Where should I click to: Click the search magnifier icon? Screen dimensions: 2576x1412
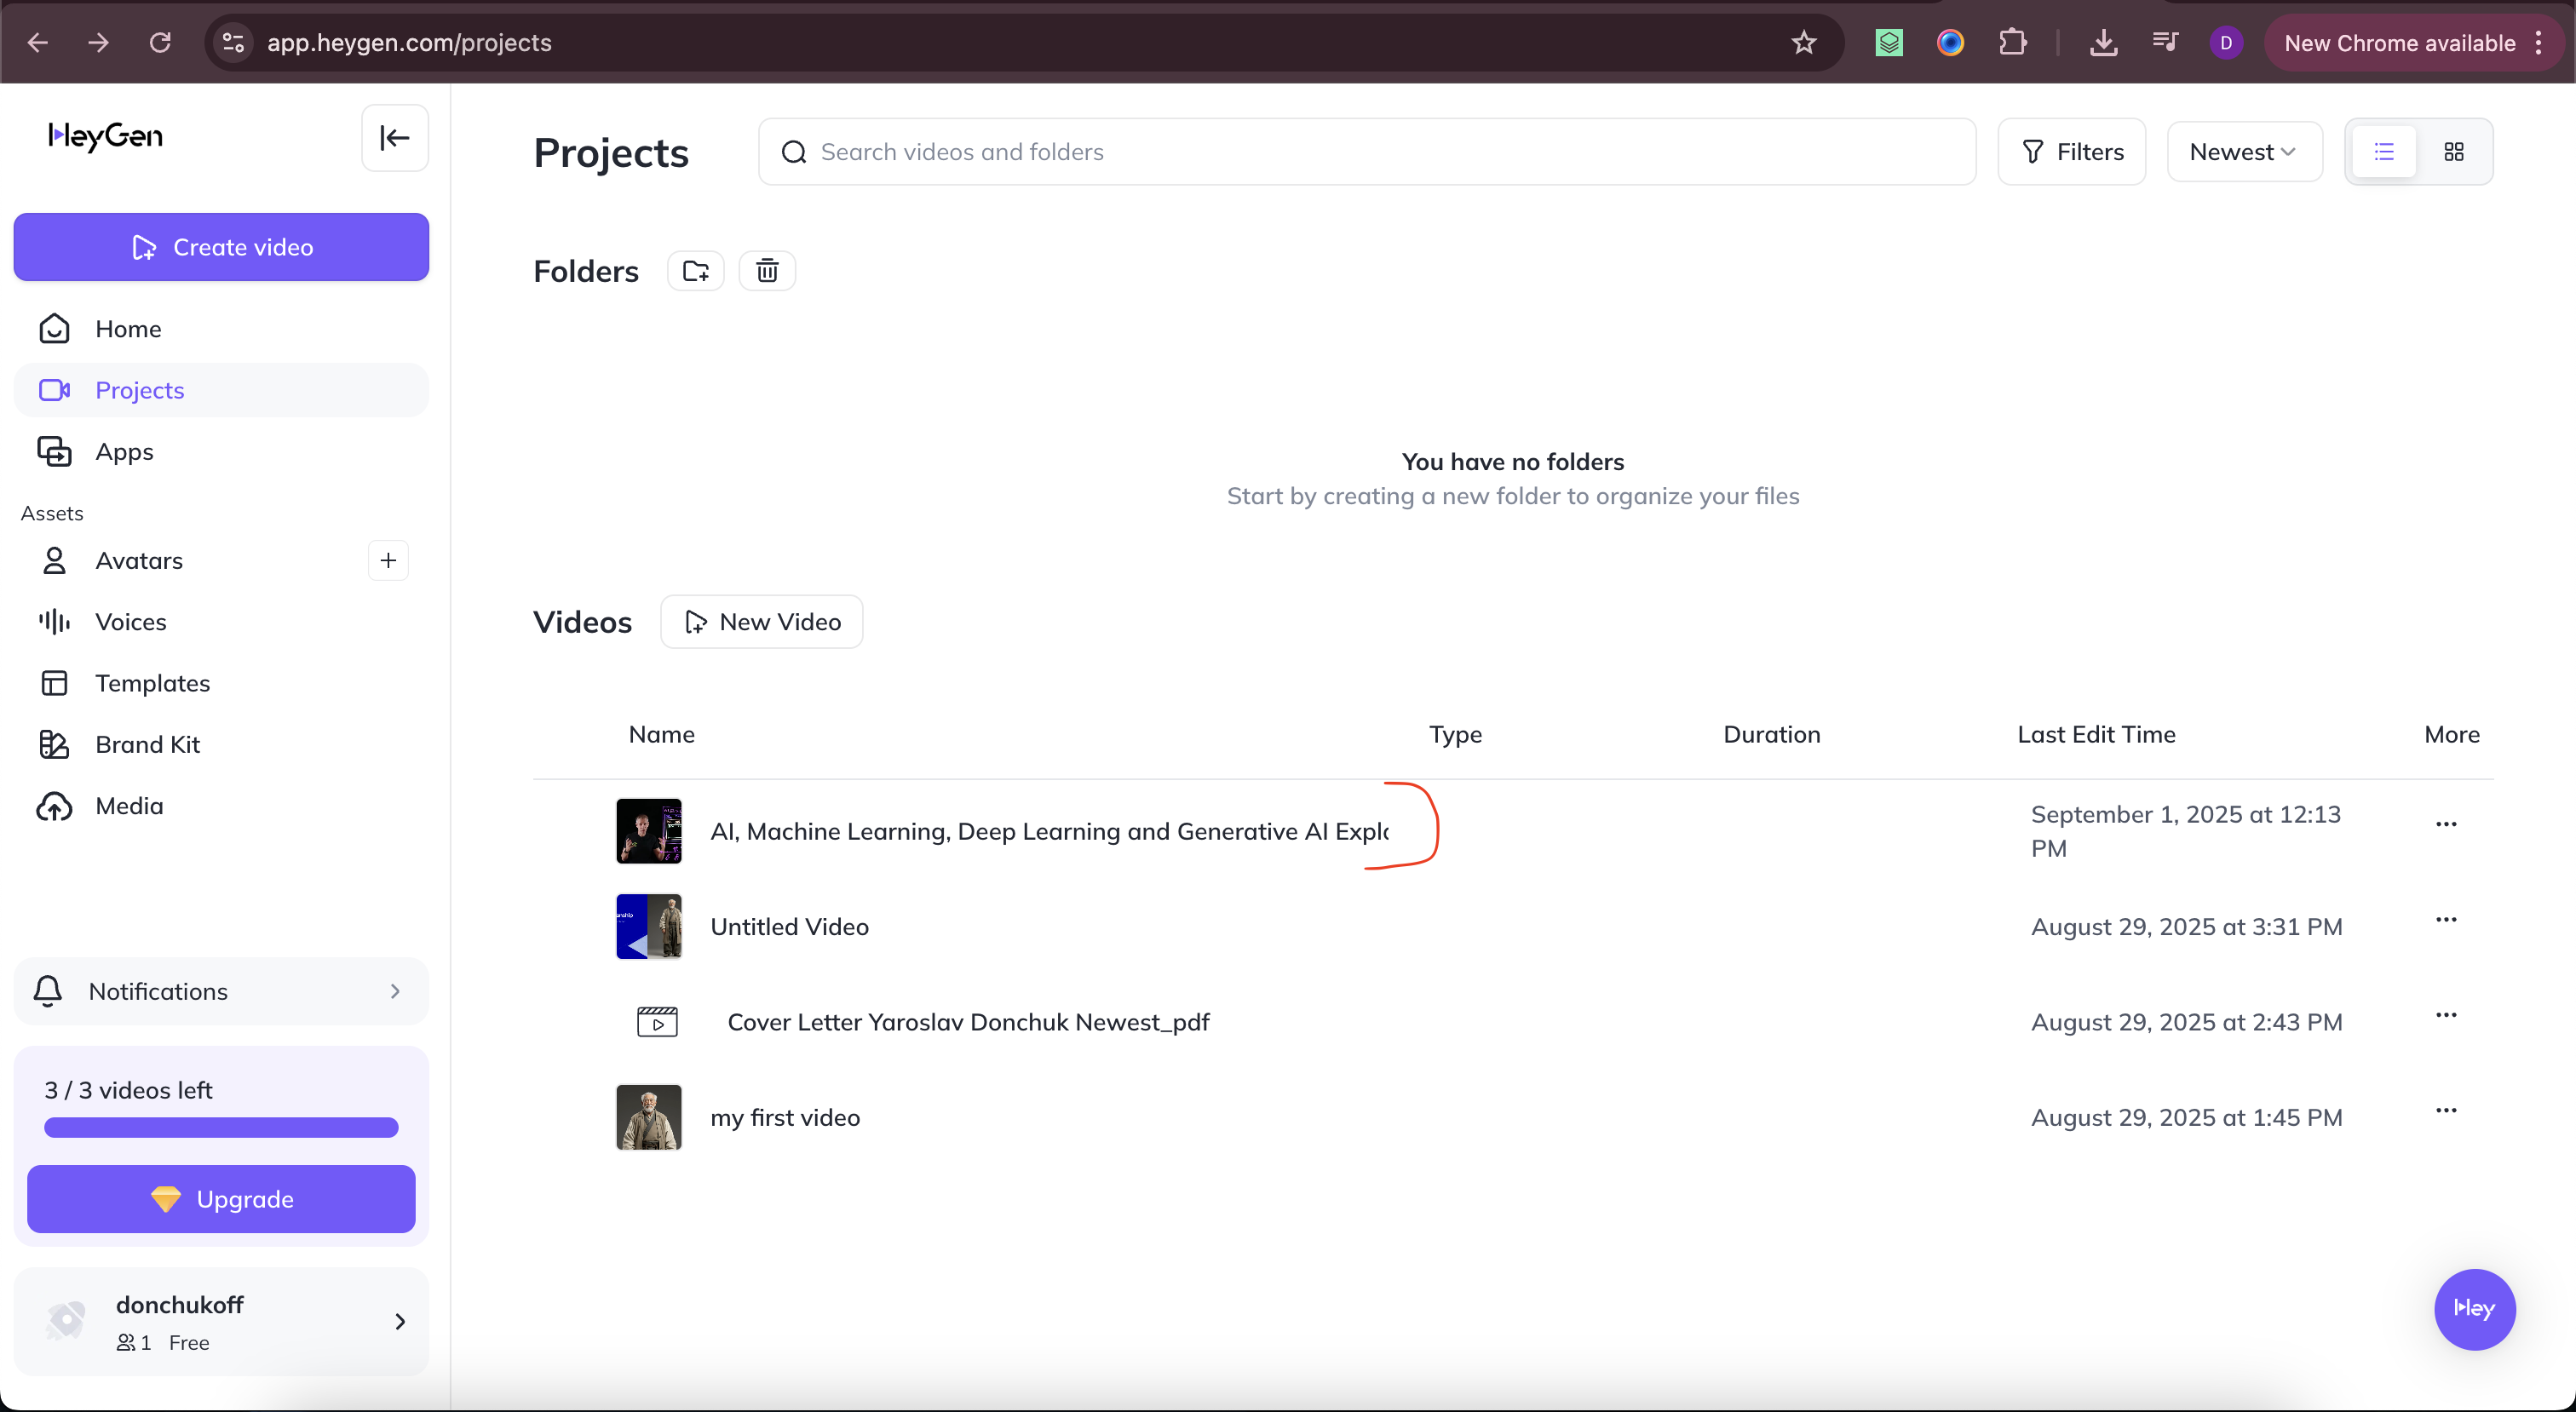click(794, 152)
